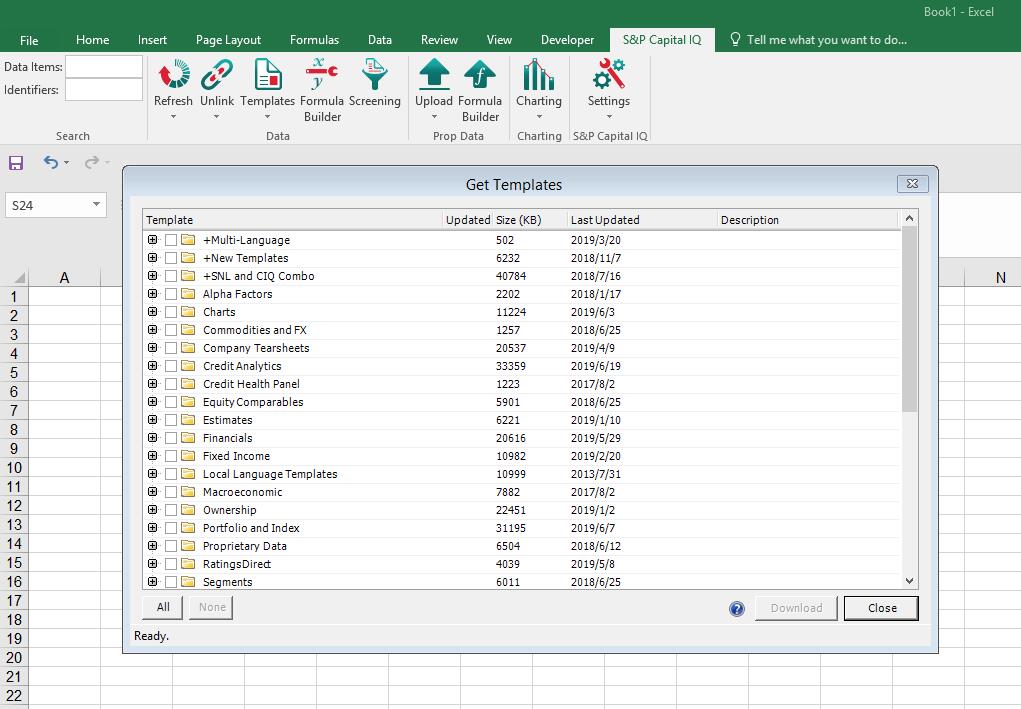Screen dimensions: 1021x709
Task: Open Formula Builder in Data group
Action: coord(321,76)
